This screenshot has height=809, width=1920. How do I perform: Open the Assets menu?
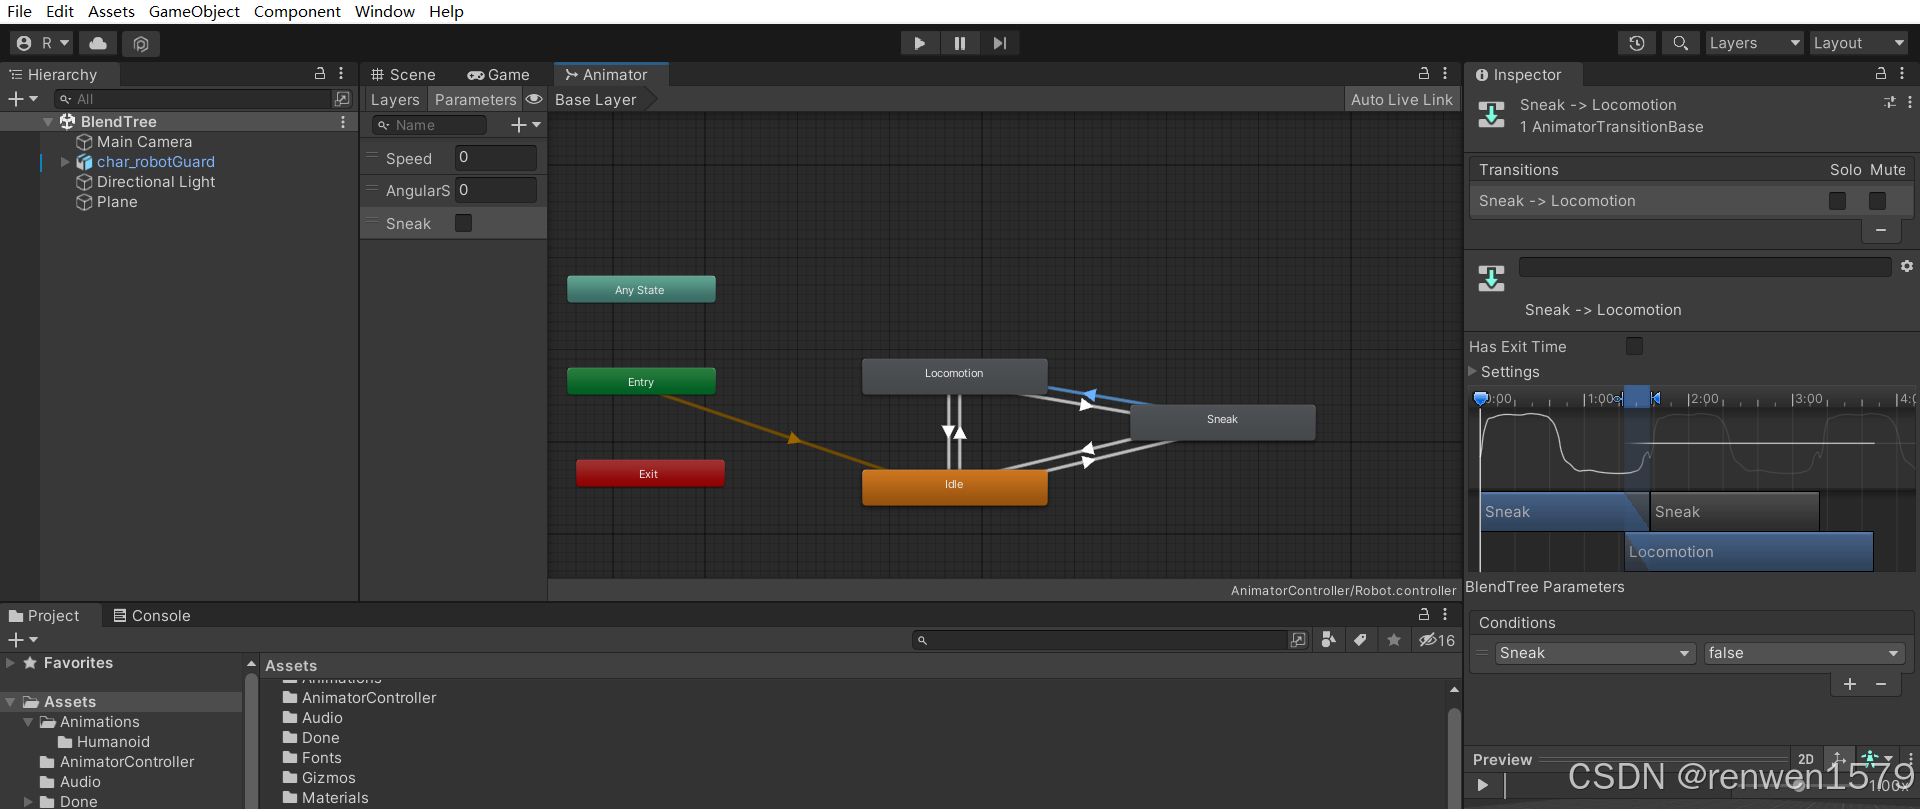pos(111,11)
